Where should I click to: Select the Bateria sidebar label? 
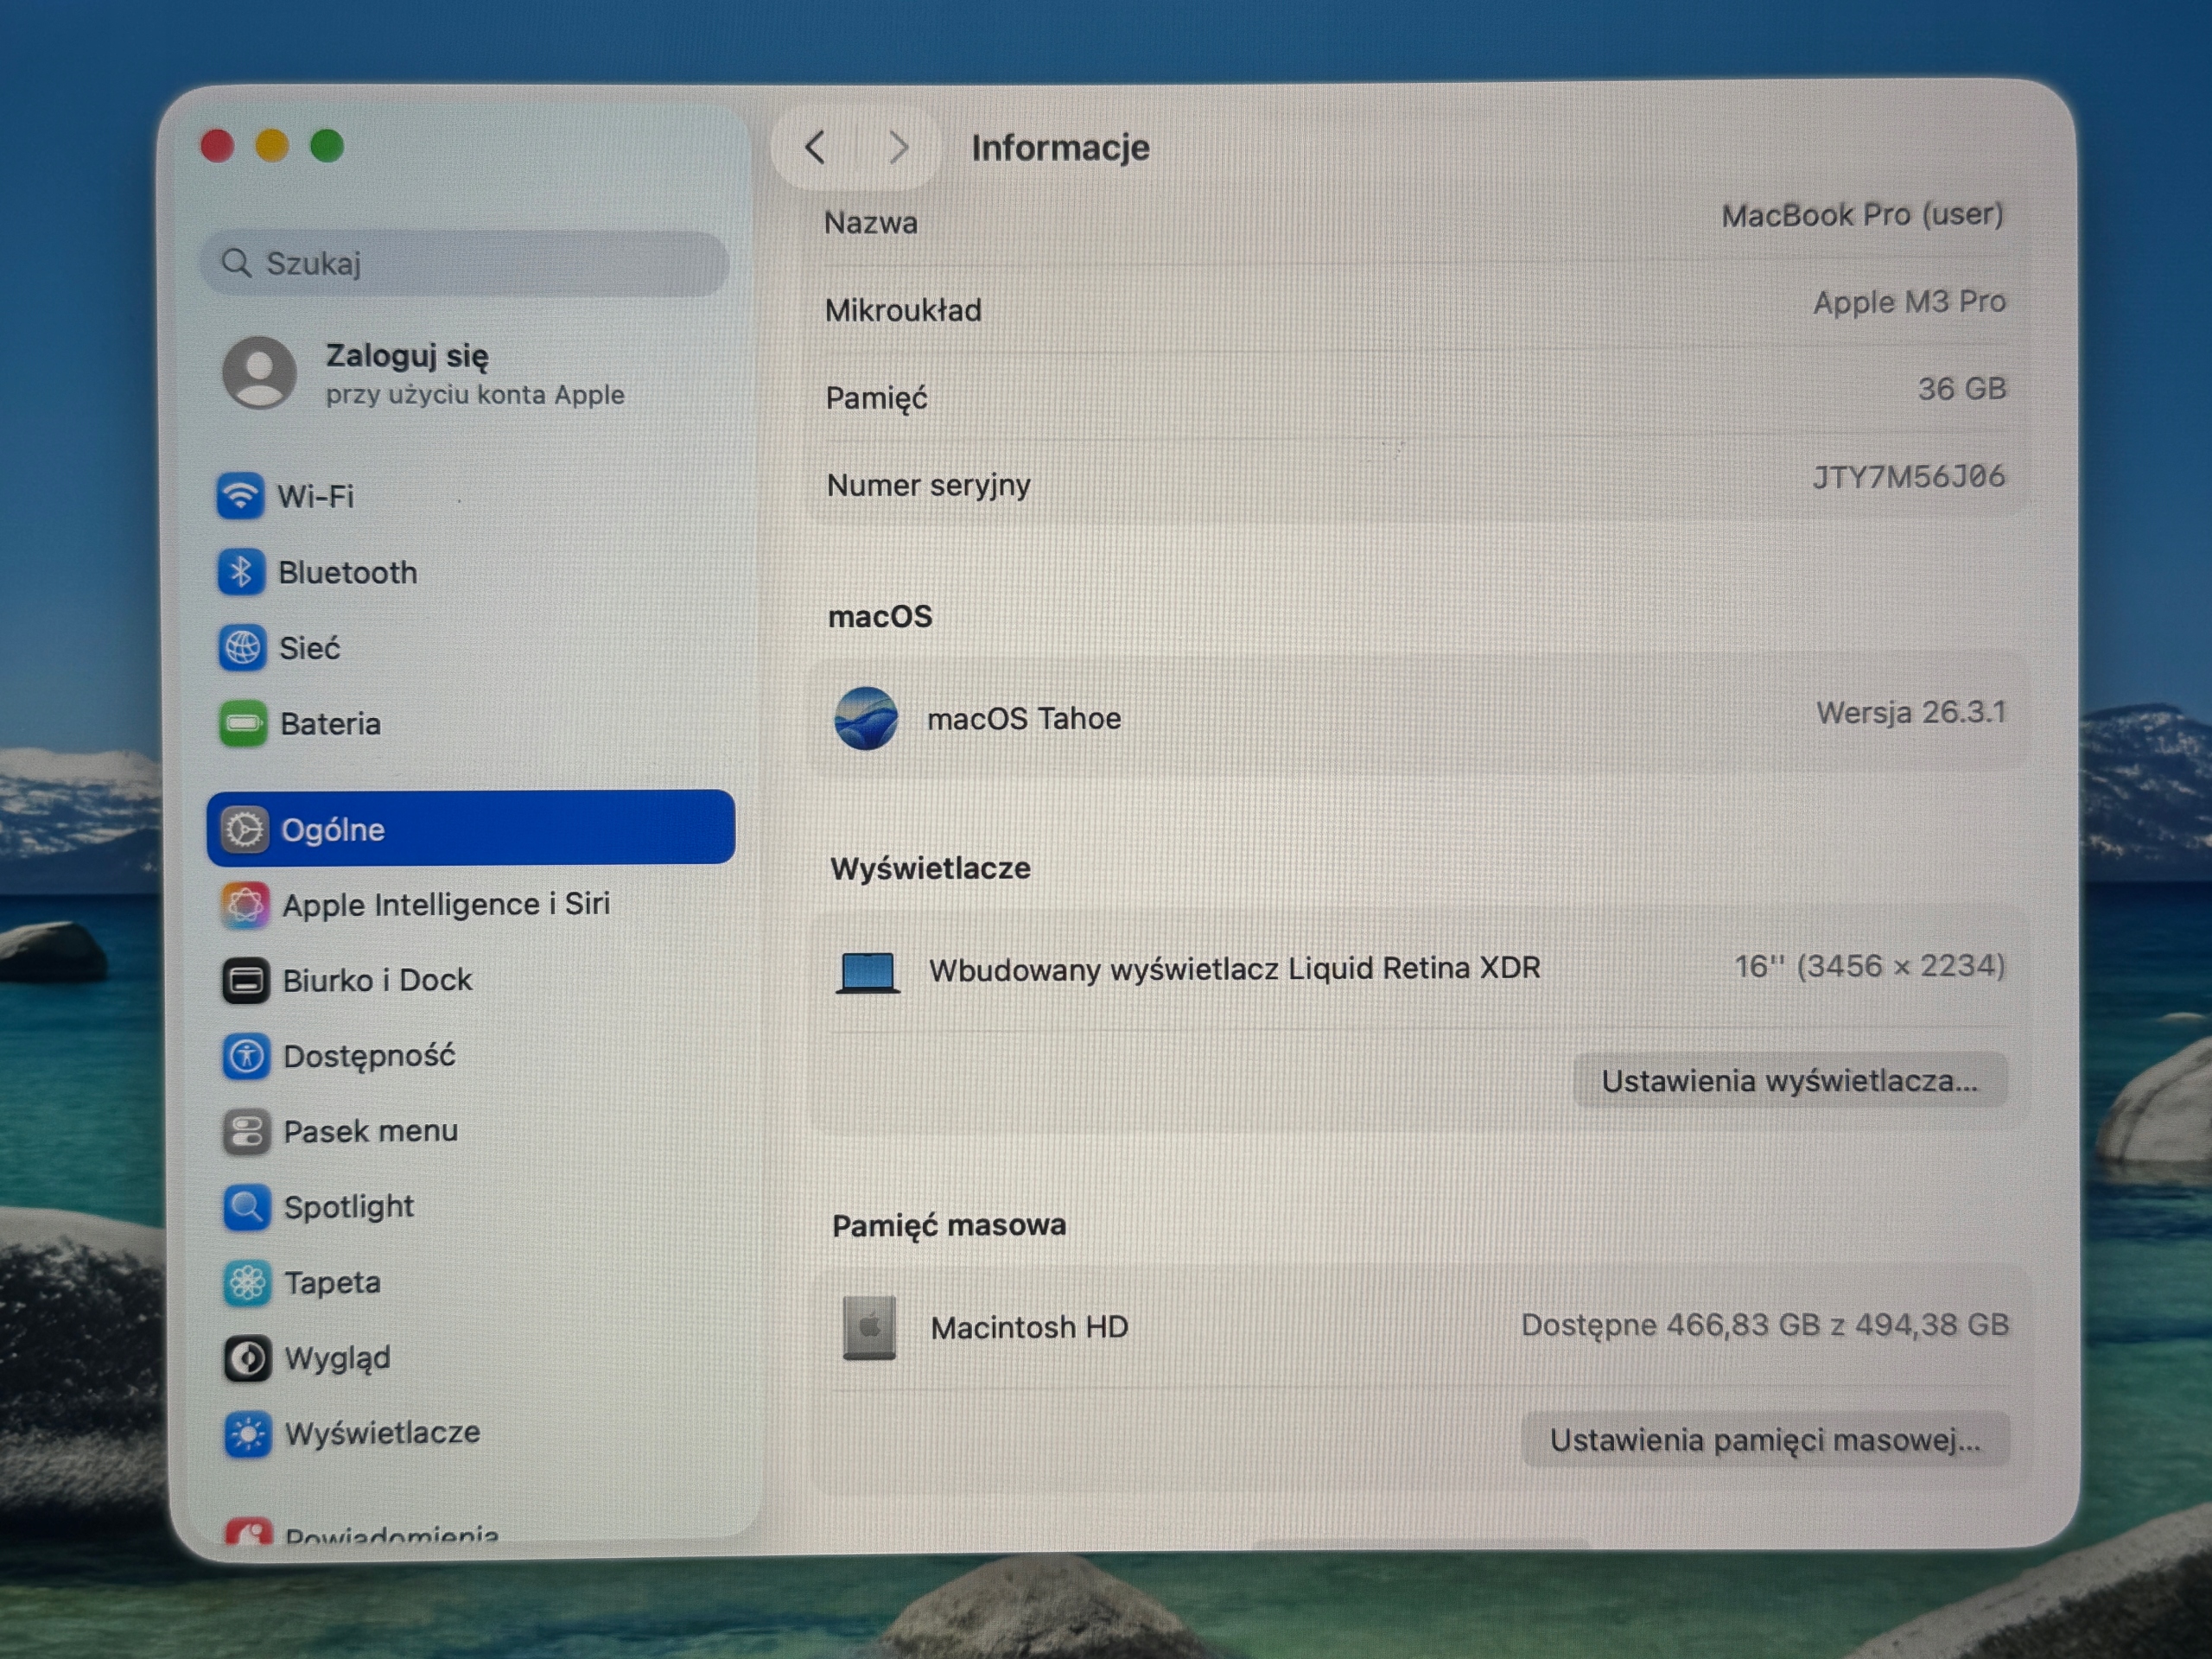(x=331, y=724)
